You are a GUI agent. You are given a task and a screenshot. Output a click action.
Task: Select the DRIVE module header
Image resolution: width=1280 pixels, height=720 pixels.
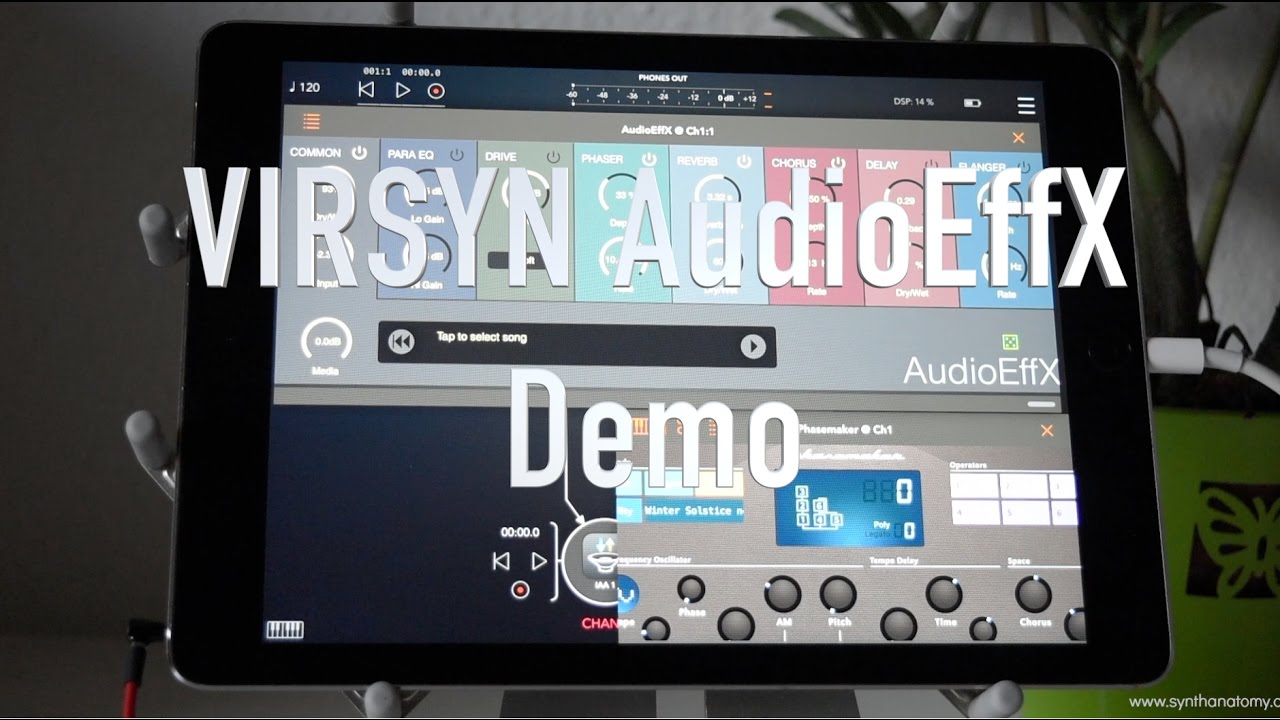pyautogui.click(x=501, y=157)
